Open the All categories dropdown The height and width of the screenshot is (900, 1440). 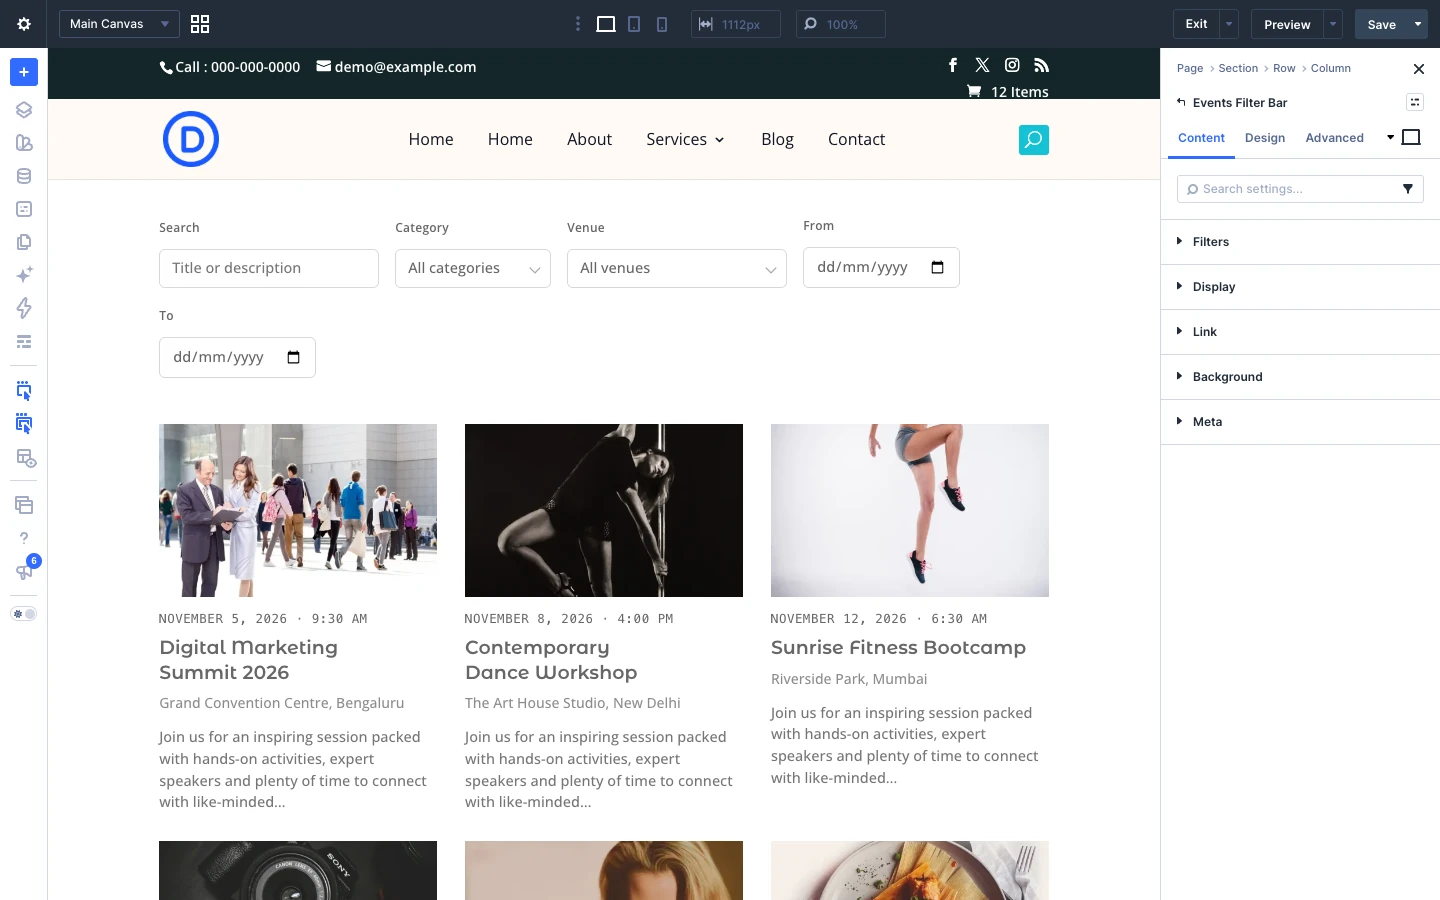click(x=473, y=268)
